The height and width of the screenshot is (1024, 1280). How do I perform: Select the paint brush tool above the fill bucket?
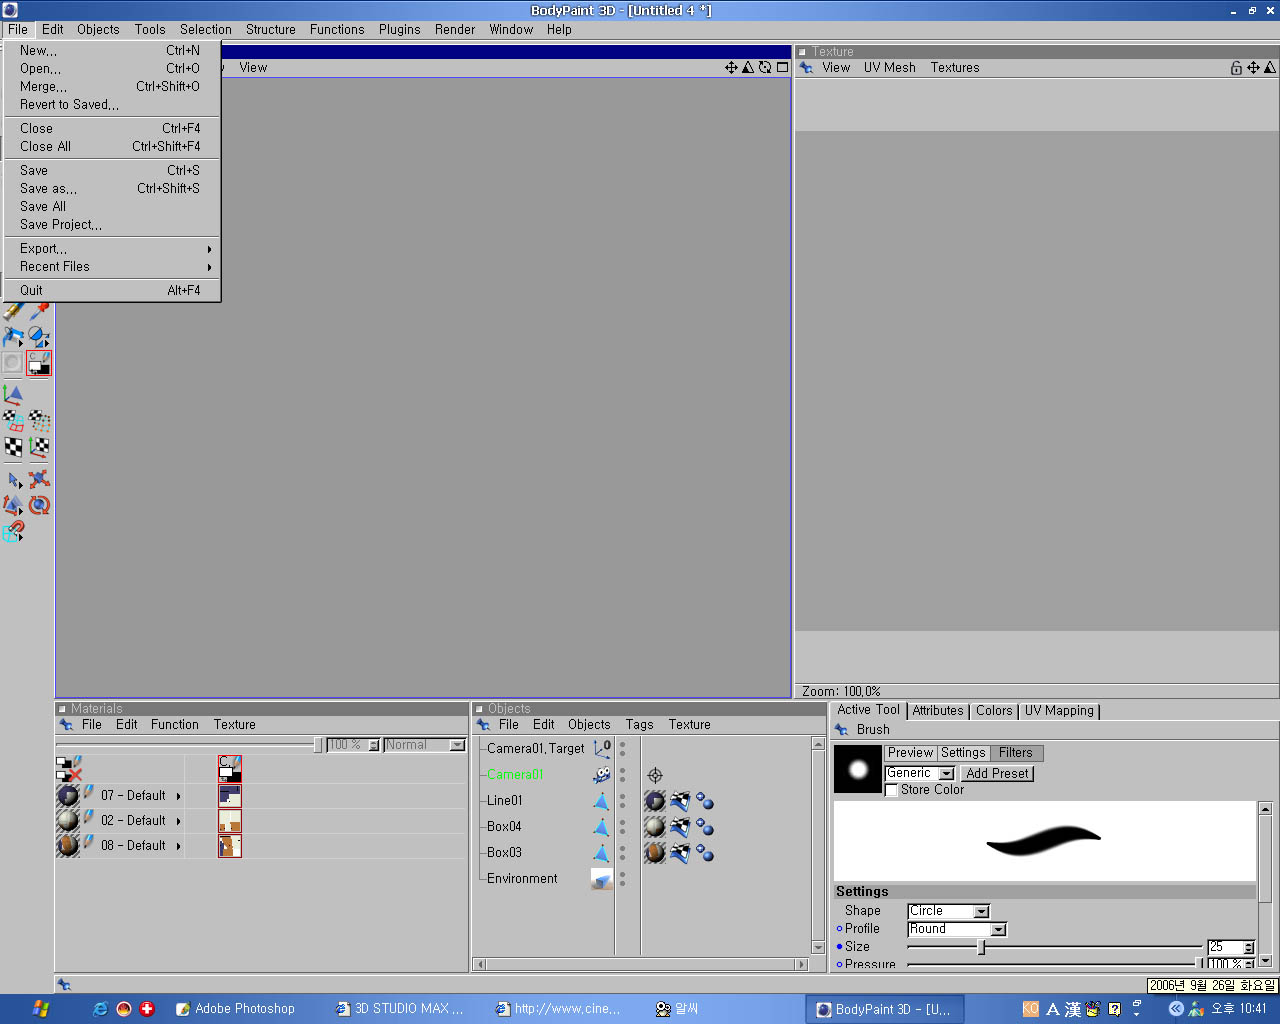coord(13,312)
